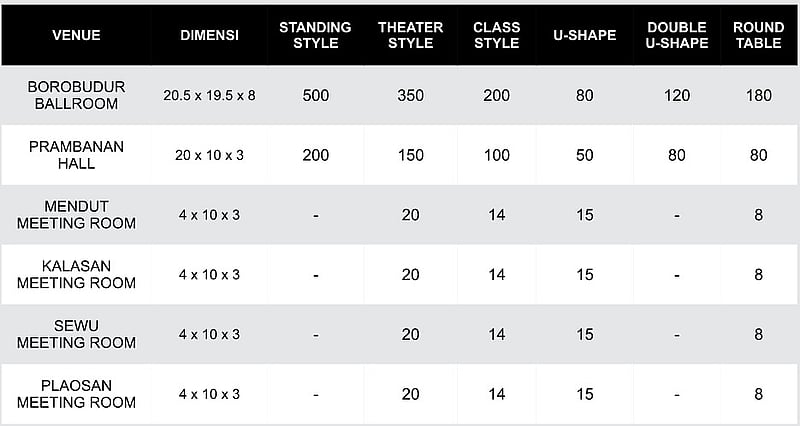Select the 20 x 10 x 3 dimension cell

click(x=209, y=156)
